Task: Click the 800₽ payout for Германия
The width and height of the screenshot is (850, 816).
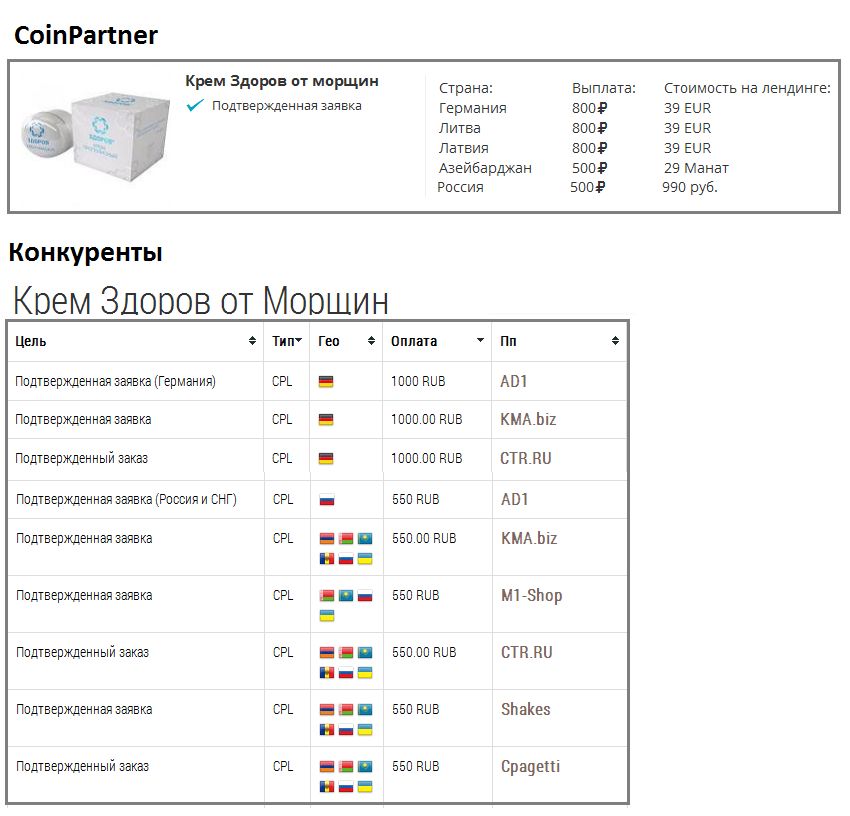Action: (589, 108)
